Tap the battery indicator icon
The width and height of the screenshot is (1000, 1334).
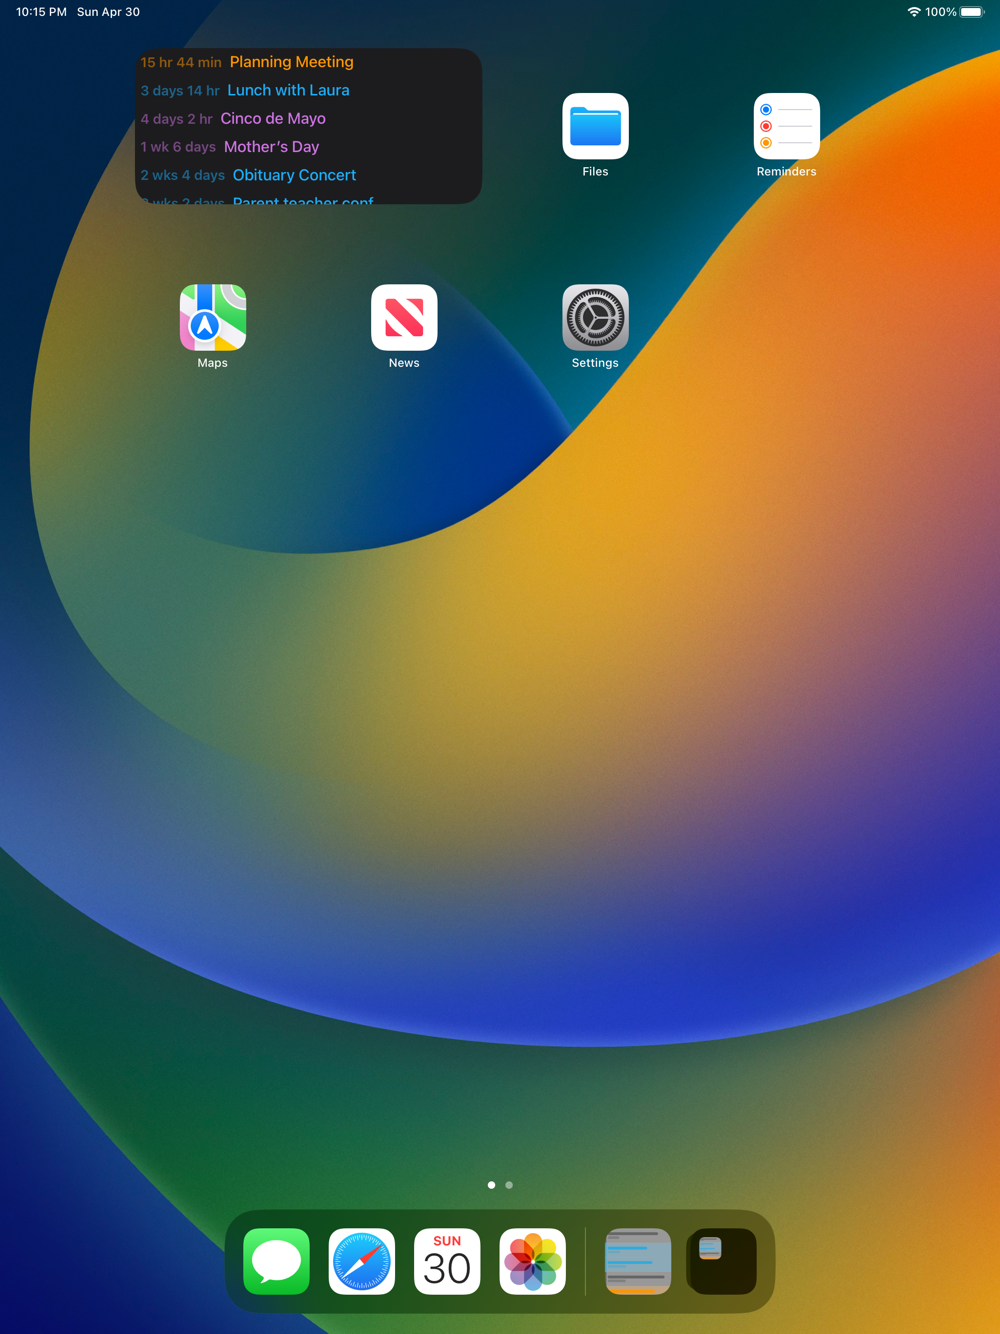(x=972, y=12)
